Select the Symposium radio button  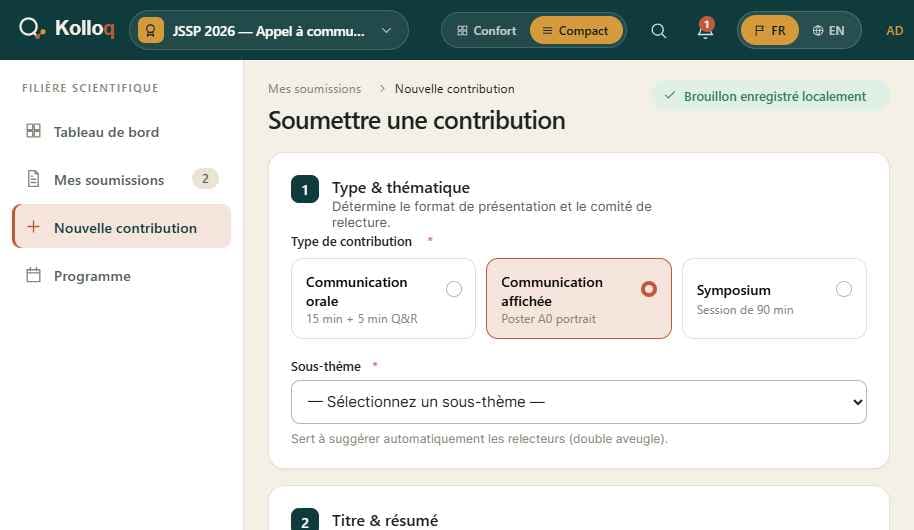coord(843,289)
